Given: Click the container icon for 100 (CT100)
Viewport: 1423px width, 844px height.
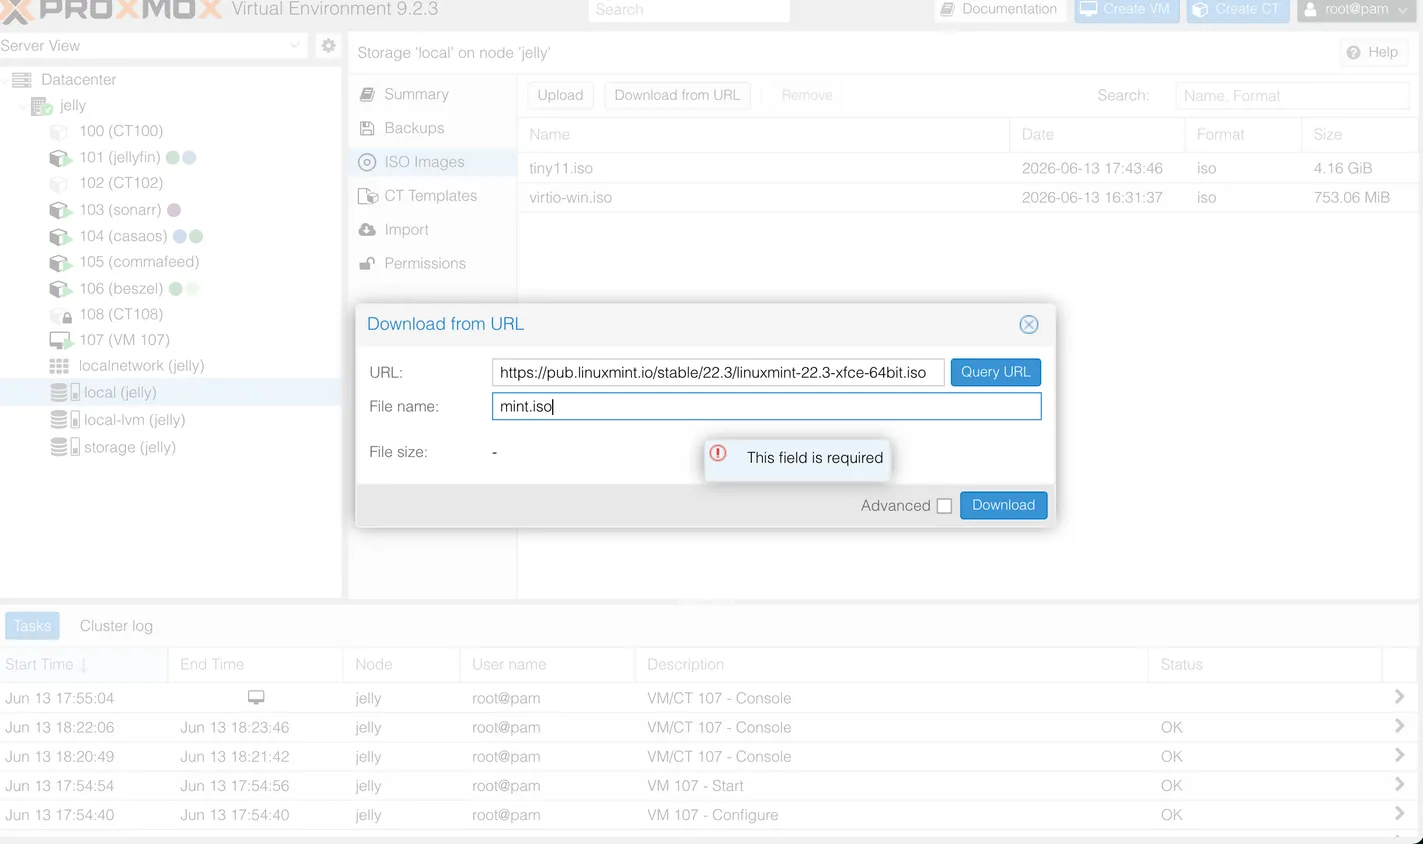Looking at the screenshot, I should (59, 131).
